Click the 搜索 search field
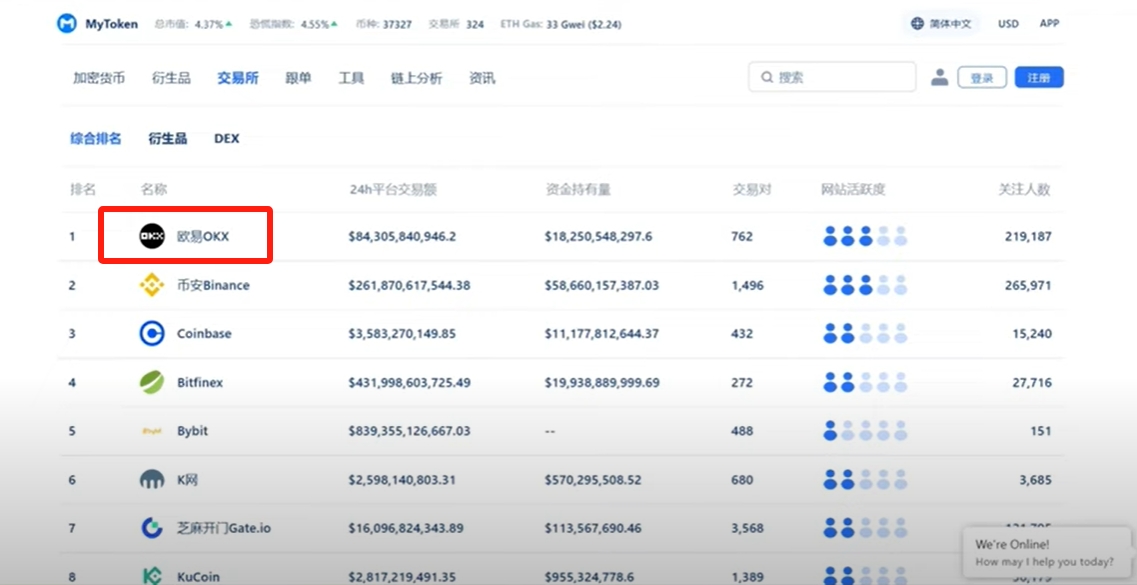Image resolution: width=1137 pixels, height=585 pixels. pyautogui.click(x=832, y=77)
